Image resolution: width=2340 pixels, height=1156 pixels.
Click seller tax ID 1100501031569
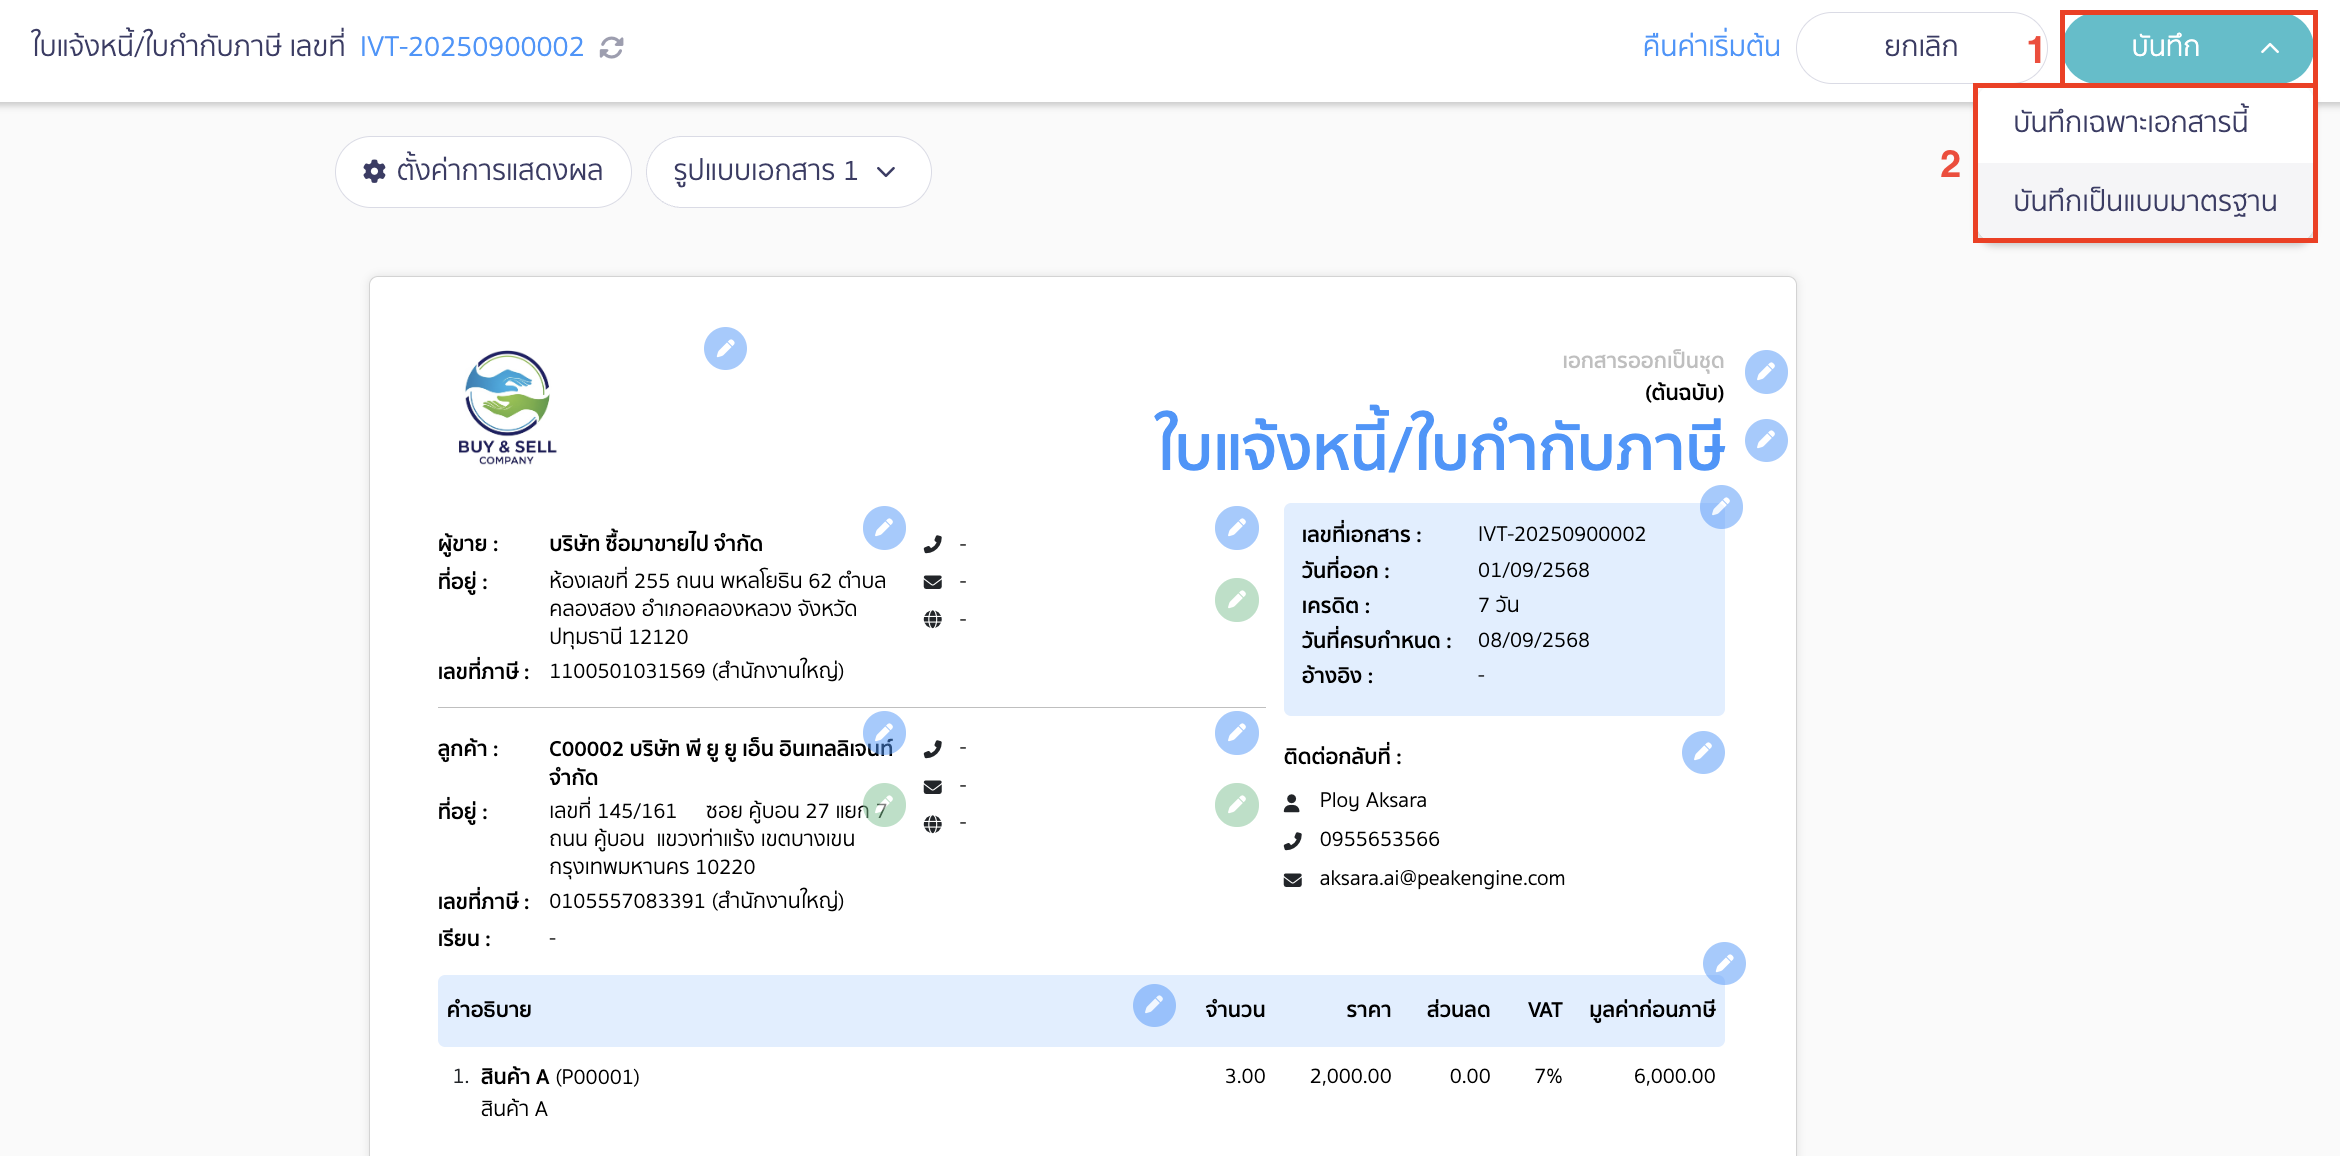coord(627,671)
